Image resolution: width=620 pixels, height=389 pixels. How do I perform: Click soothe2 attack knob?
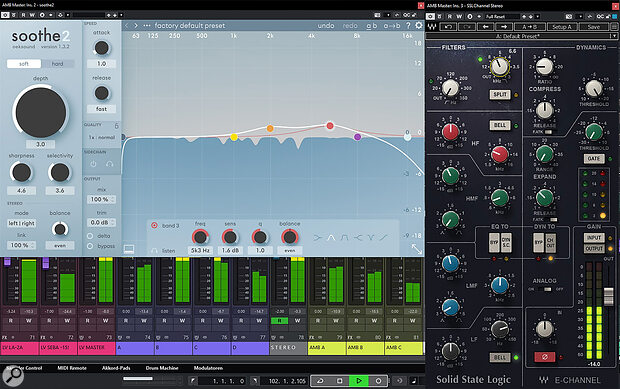click(x=102, y=48)
